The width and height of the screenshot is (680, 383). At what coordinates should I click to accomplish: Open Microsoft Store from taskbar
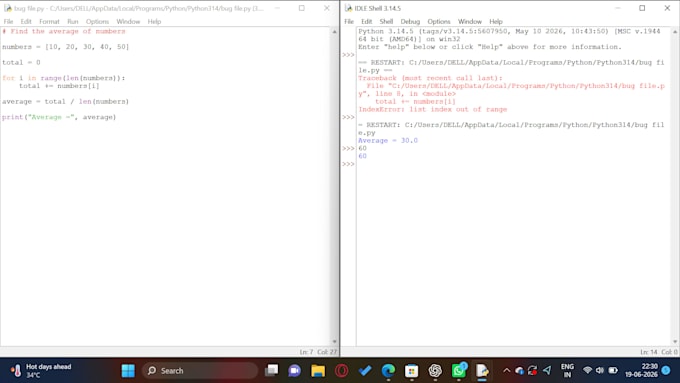pos(412,370)
